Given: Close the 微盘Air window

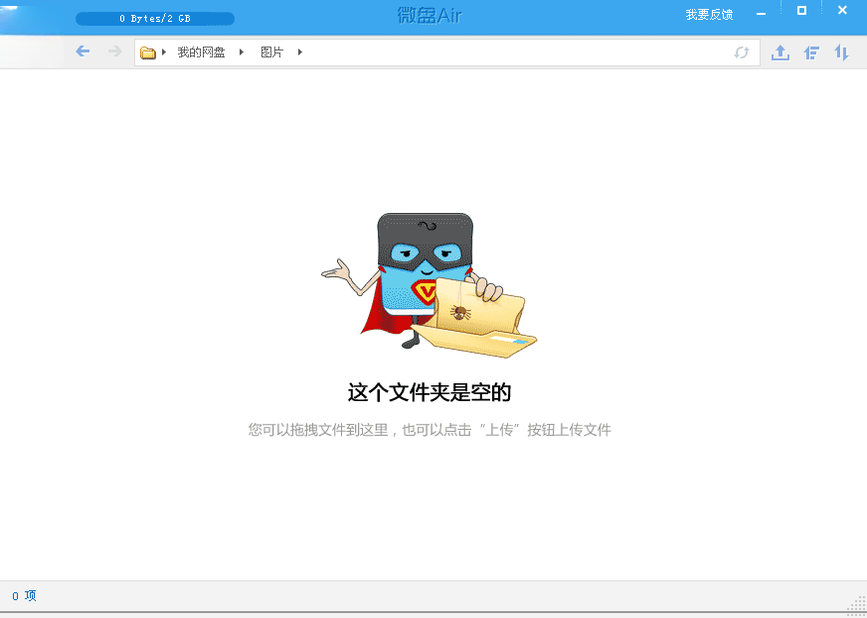Looking at the screenshot, I should coord(842,10).
